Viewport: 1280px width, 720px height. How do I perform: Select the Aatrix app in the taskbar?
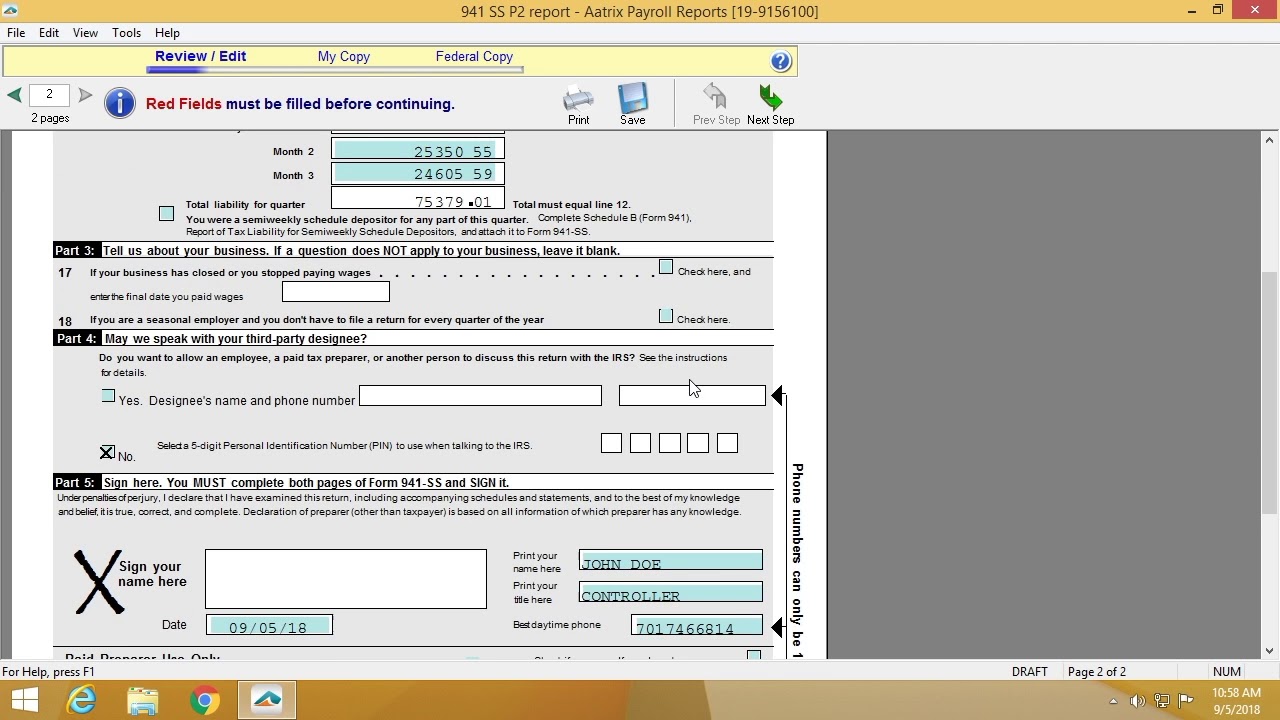pyautogui.click(x=267, y=700)
